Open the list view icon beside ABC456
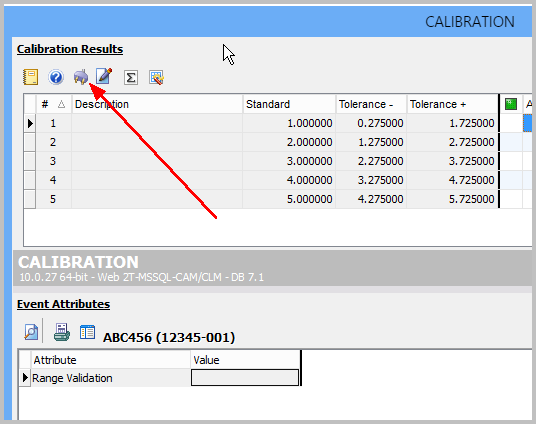Viewport: 536px width, 424px height. tap(87, 332)
